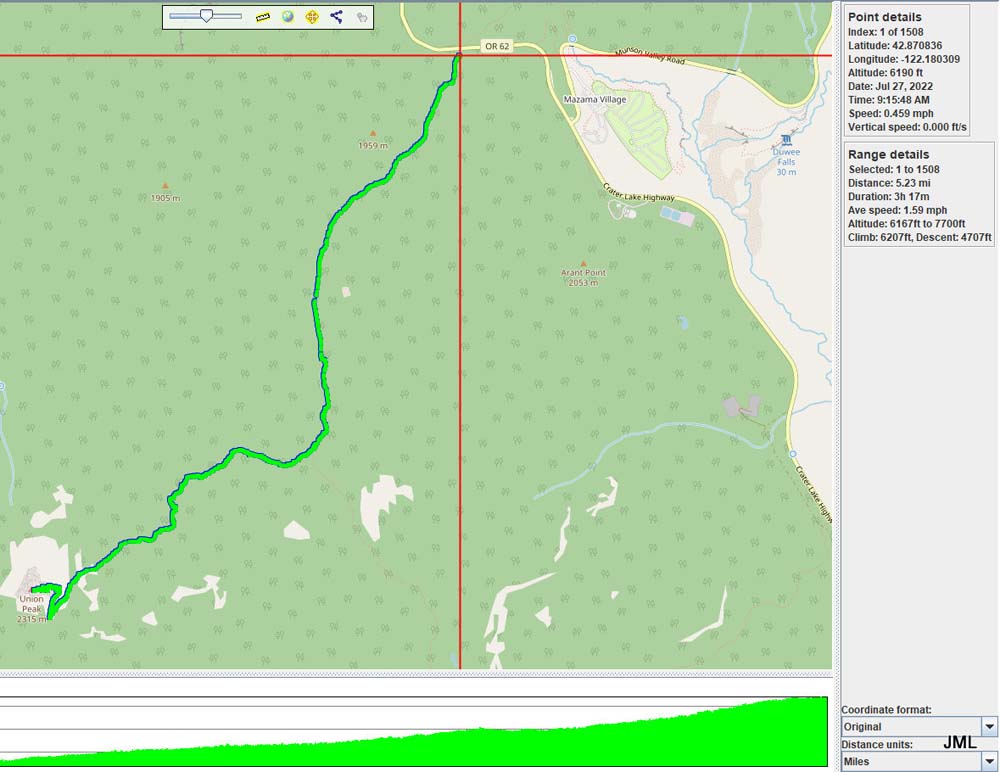Select the track start point at the crosshair
This screenshot has height=772, width=1000.
pyautogui.click(x=459, y=55)
